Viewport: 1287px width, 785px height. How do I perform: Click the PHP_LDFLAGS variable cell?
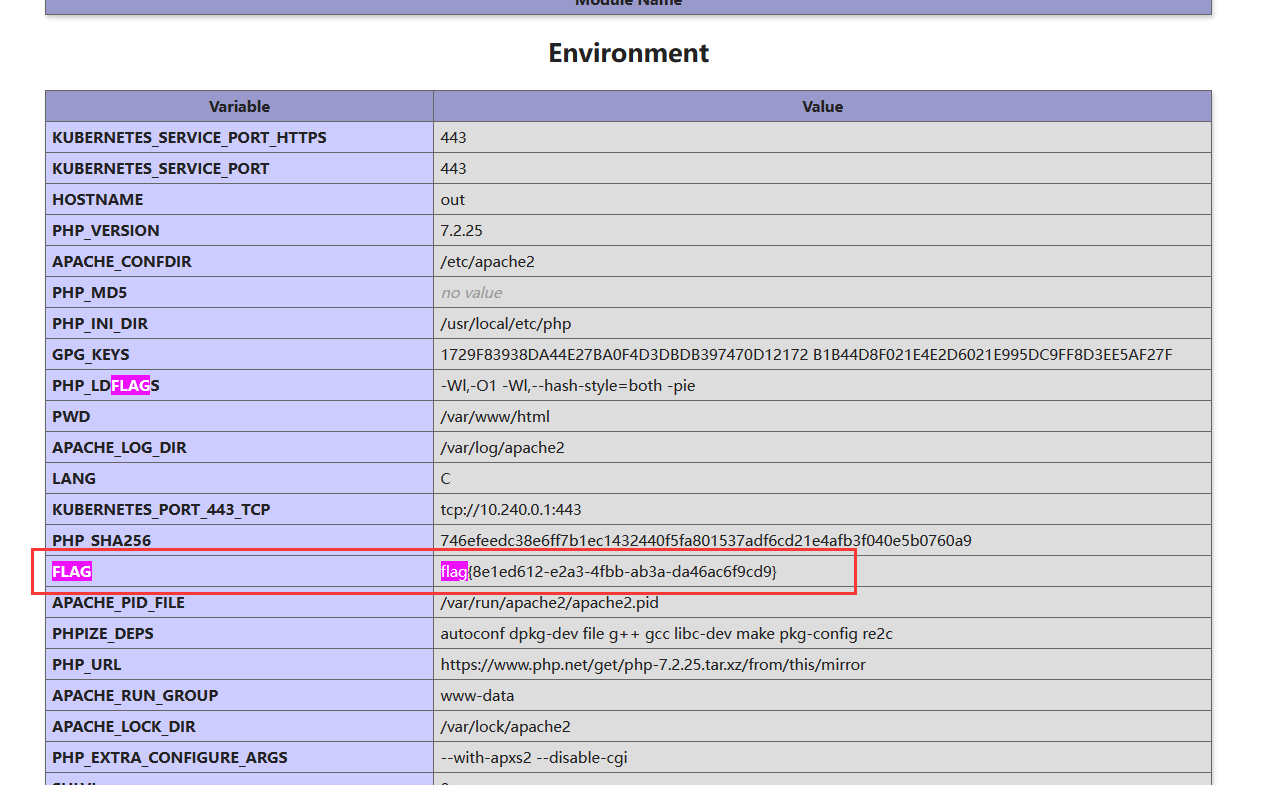tap(239, 385)
